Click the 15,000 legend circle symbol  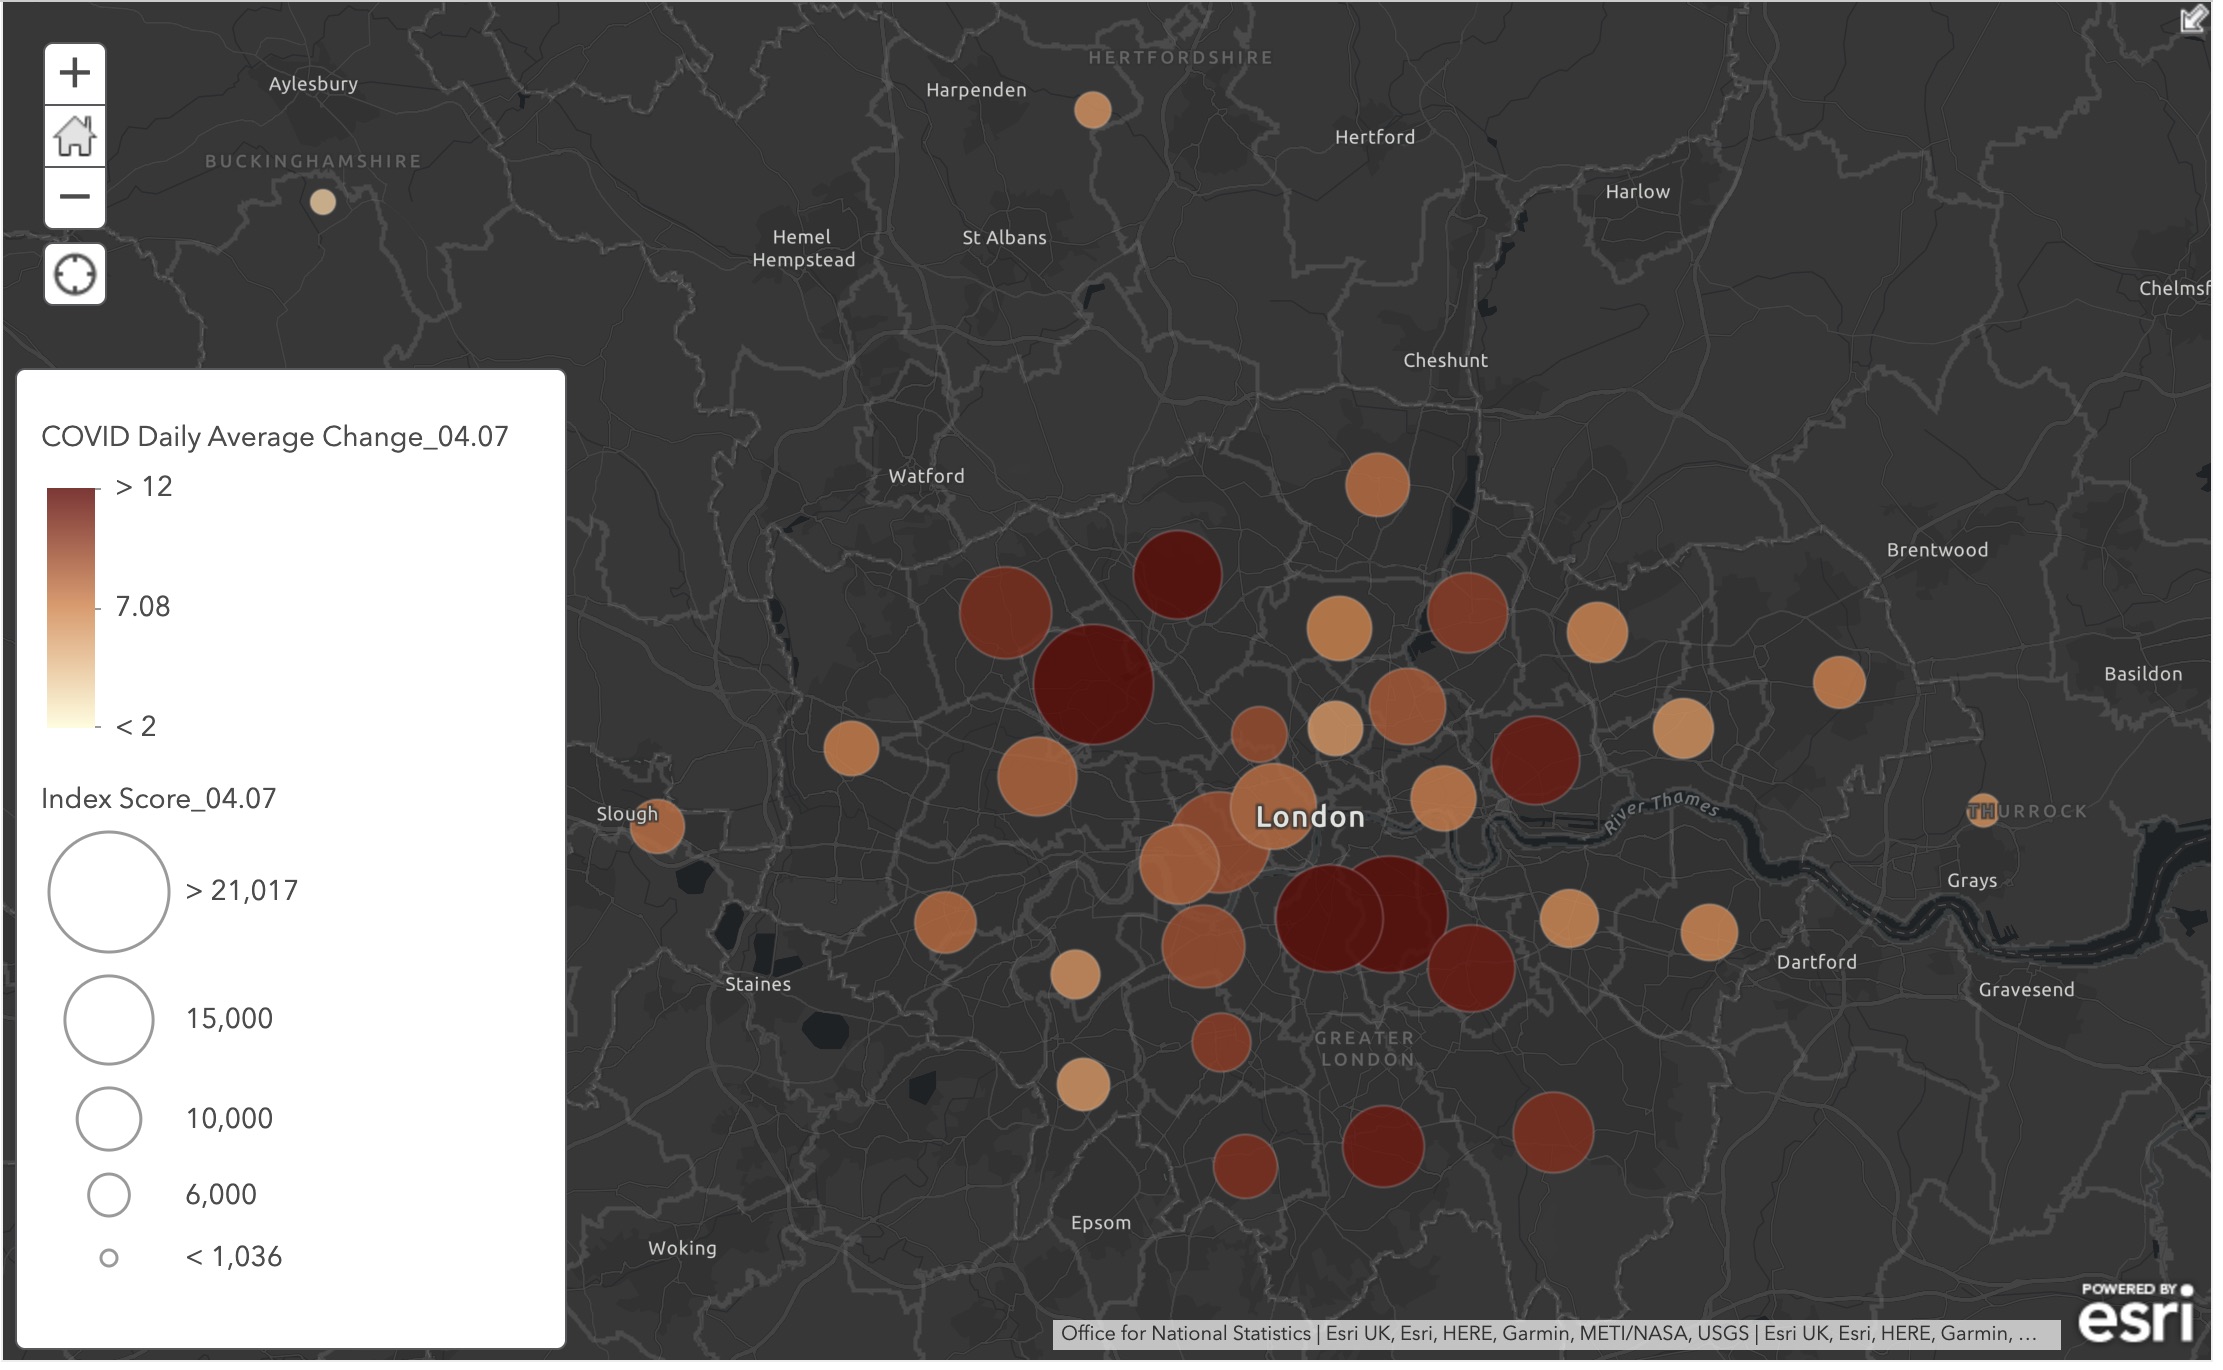[x=109, y=1020]
